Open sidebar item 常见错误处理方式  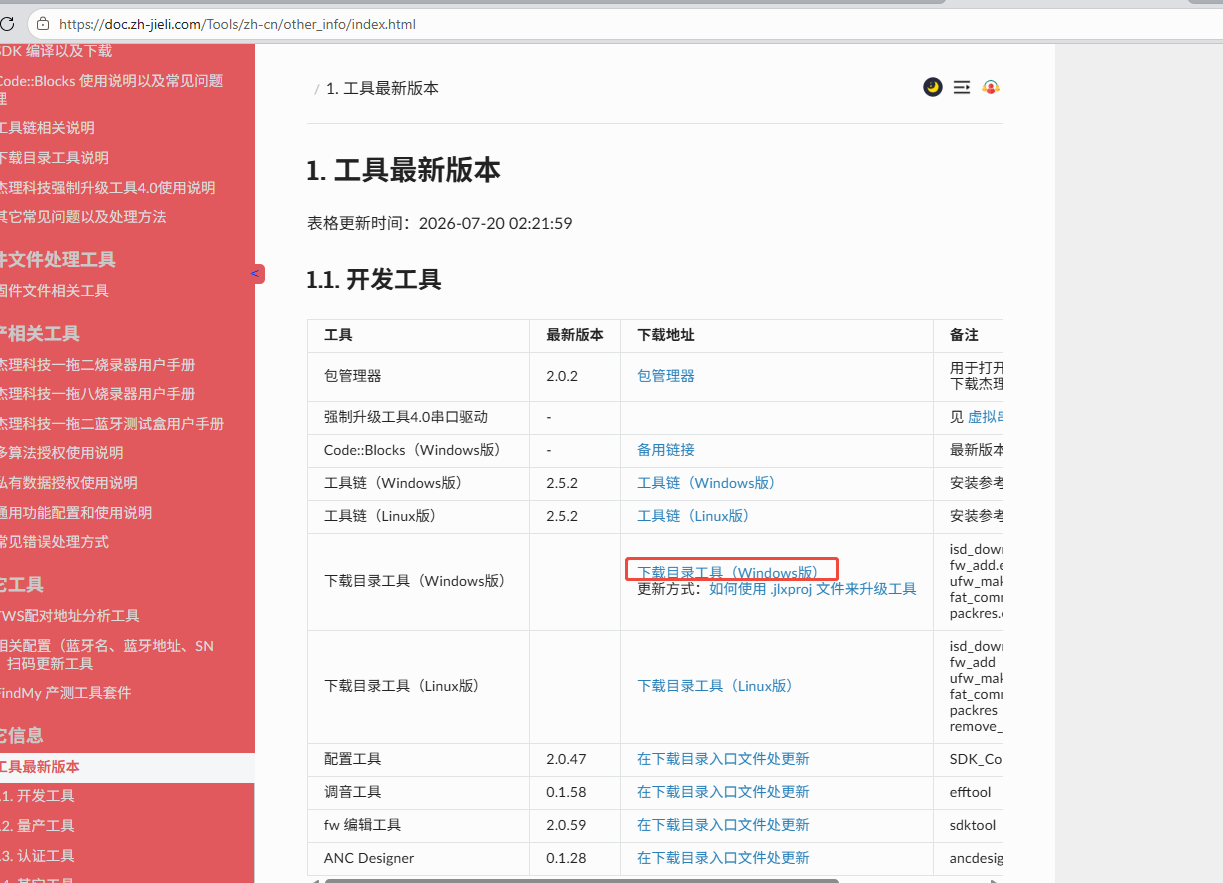tap(54, 542)
